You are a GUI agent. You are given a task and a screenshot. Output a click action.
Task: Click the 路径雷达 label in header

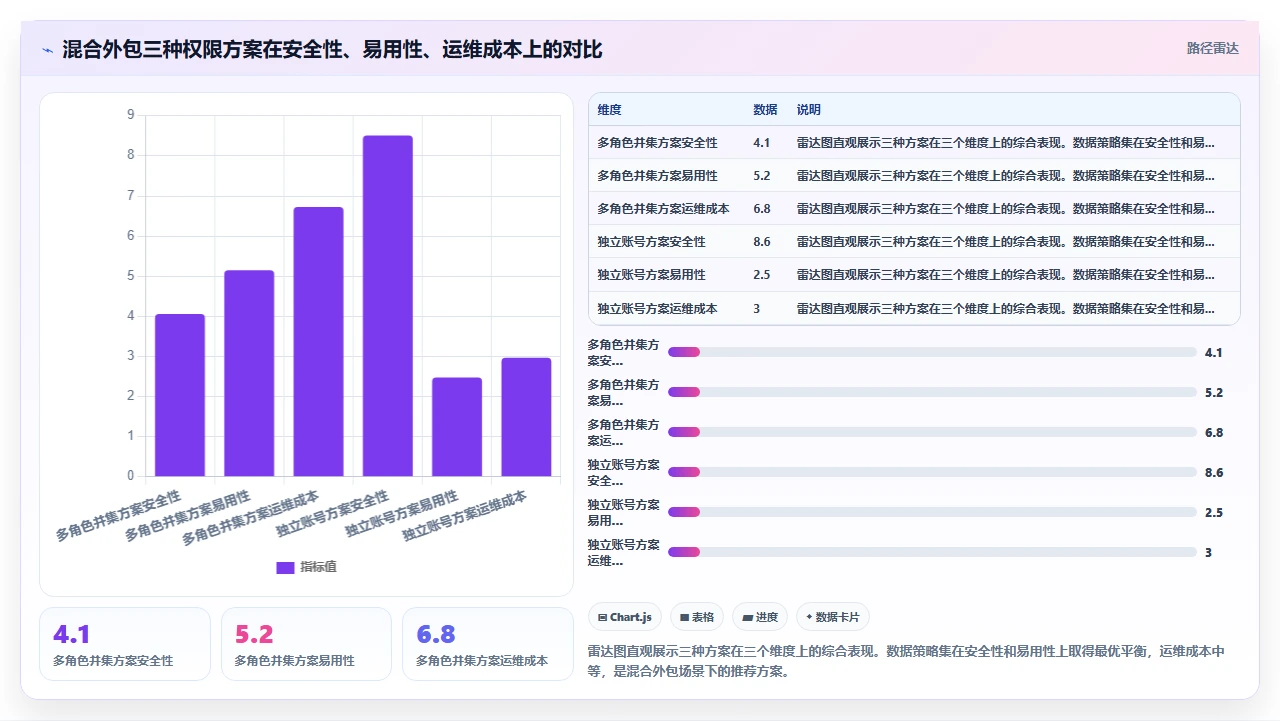click(x=1212, y=48)
